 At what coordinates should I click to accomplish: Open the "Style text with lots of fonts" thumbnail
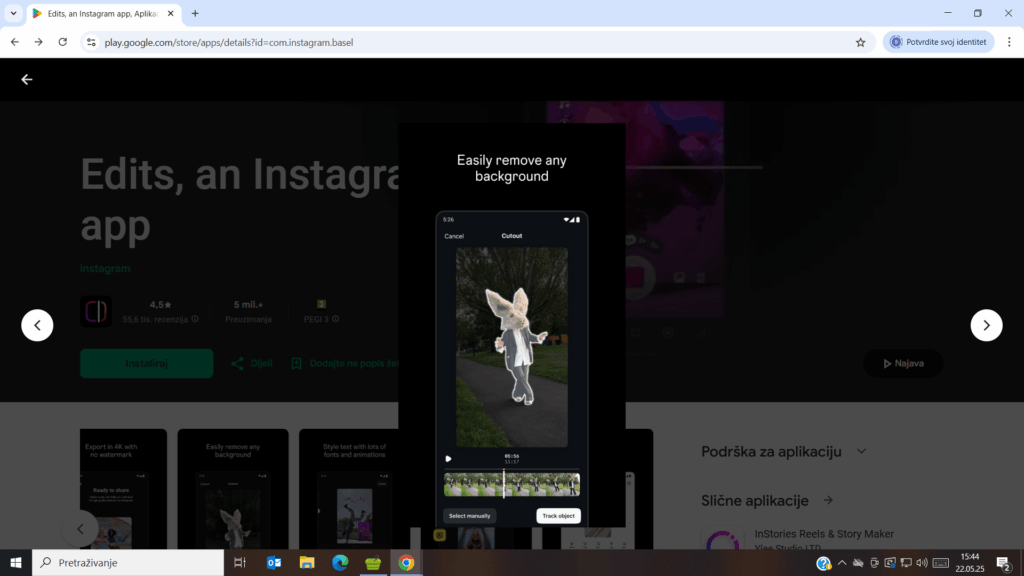354,488
